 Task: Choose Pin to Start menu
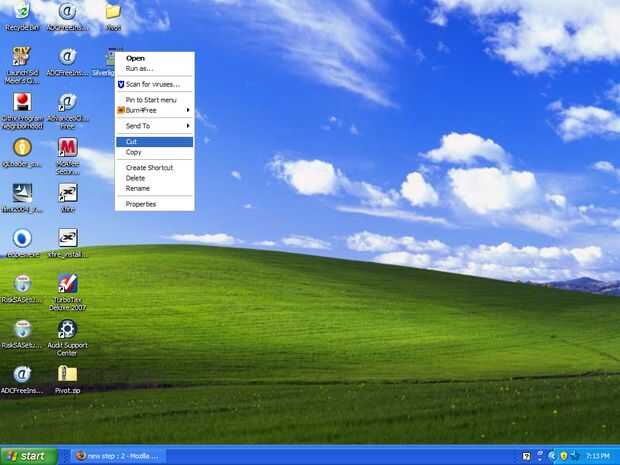(154, 100)
